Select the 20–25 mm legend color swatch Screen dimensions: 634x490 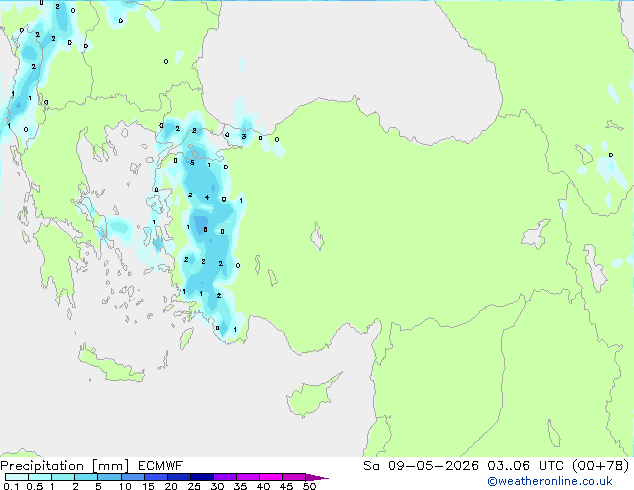pyautogui.click(x=178, y=477)
